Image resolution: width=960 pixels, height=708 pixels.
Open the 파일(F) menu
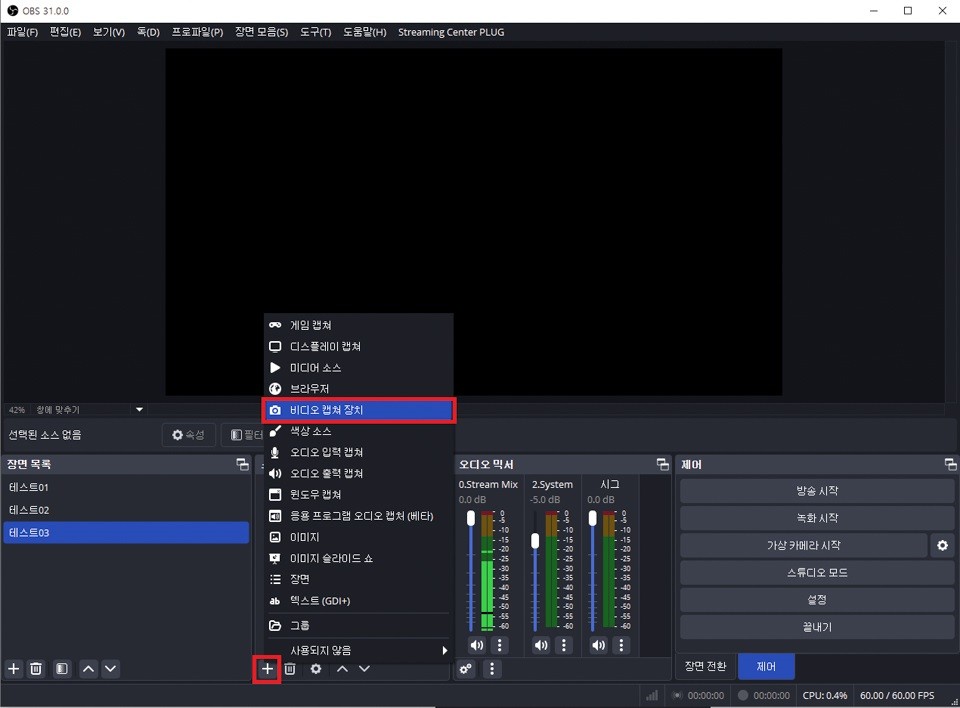tap(22, 32)
